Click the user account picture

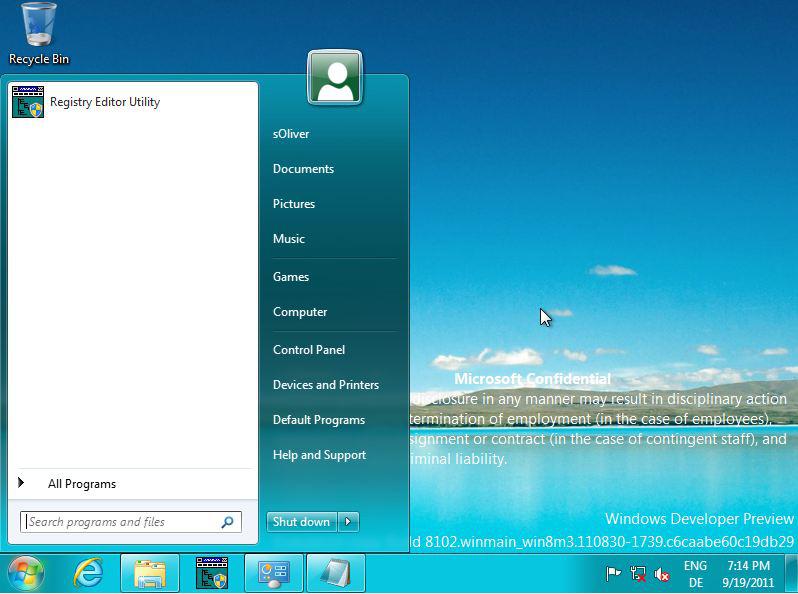point(334,77)
